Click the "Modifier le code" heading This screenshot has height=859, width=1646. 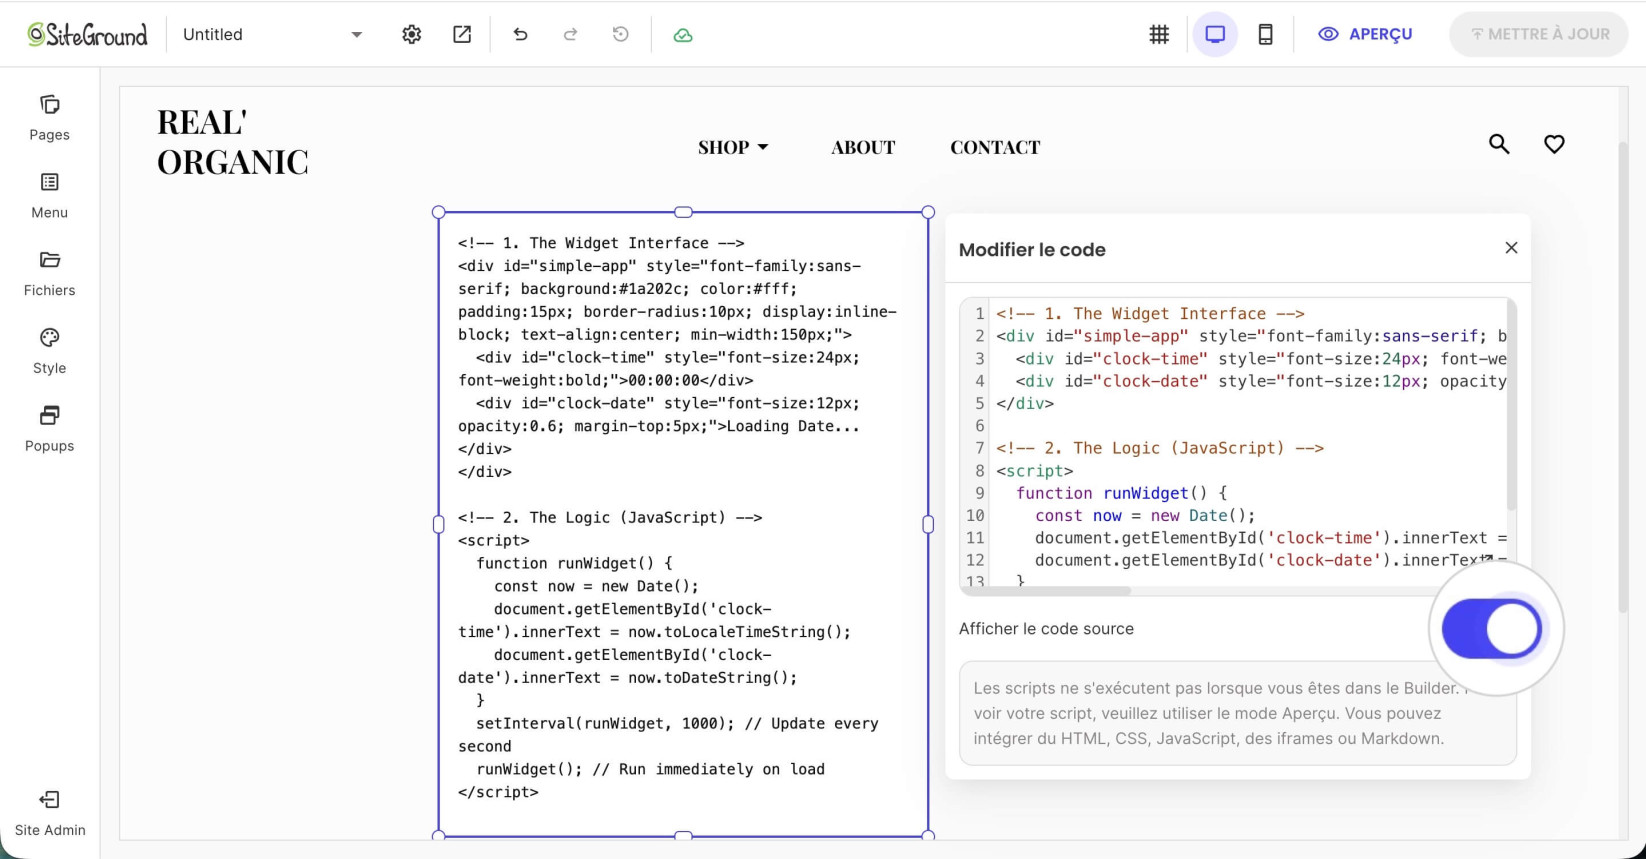[1032, 250]
